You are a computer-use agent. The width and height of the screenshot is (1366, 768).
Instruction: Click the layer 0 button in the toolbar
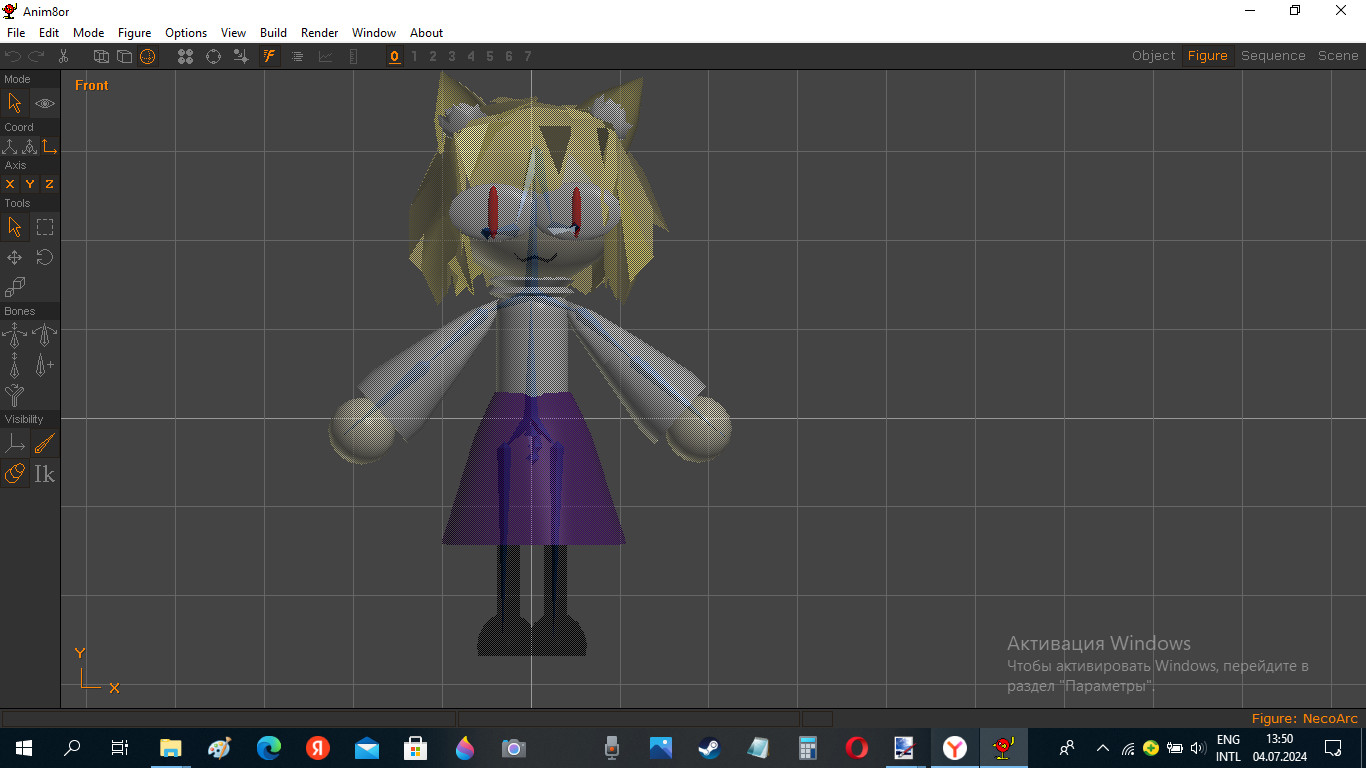394,56
